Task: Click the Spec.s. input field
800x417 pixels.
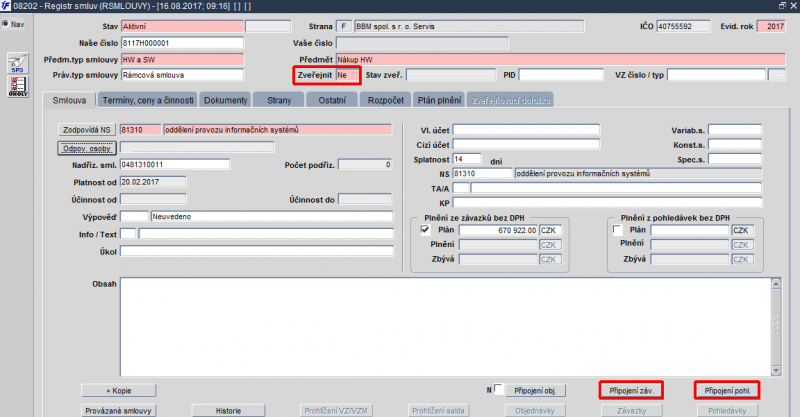Action: tap(735, 159)
